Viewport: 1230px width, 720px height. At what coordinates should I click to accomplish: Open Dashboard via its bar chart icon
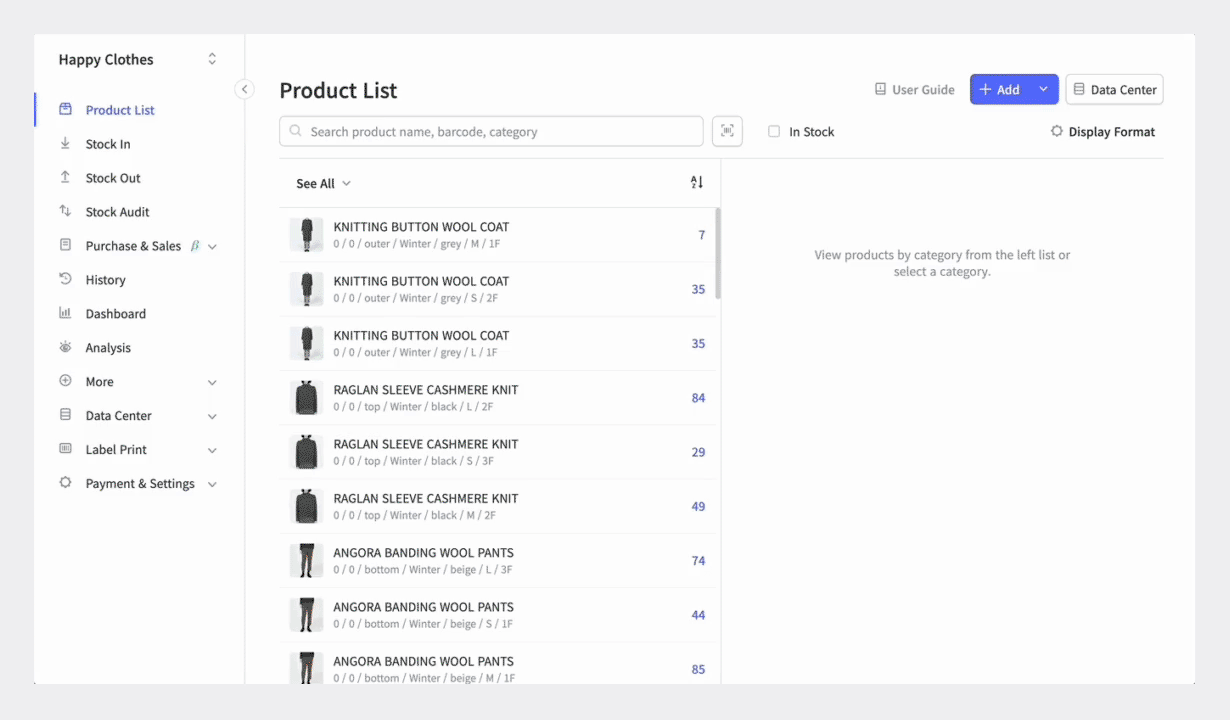[65, 313]
